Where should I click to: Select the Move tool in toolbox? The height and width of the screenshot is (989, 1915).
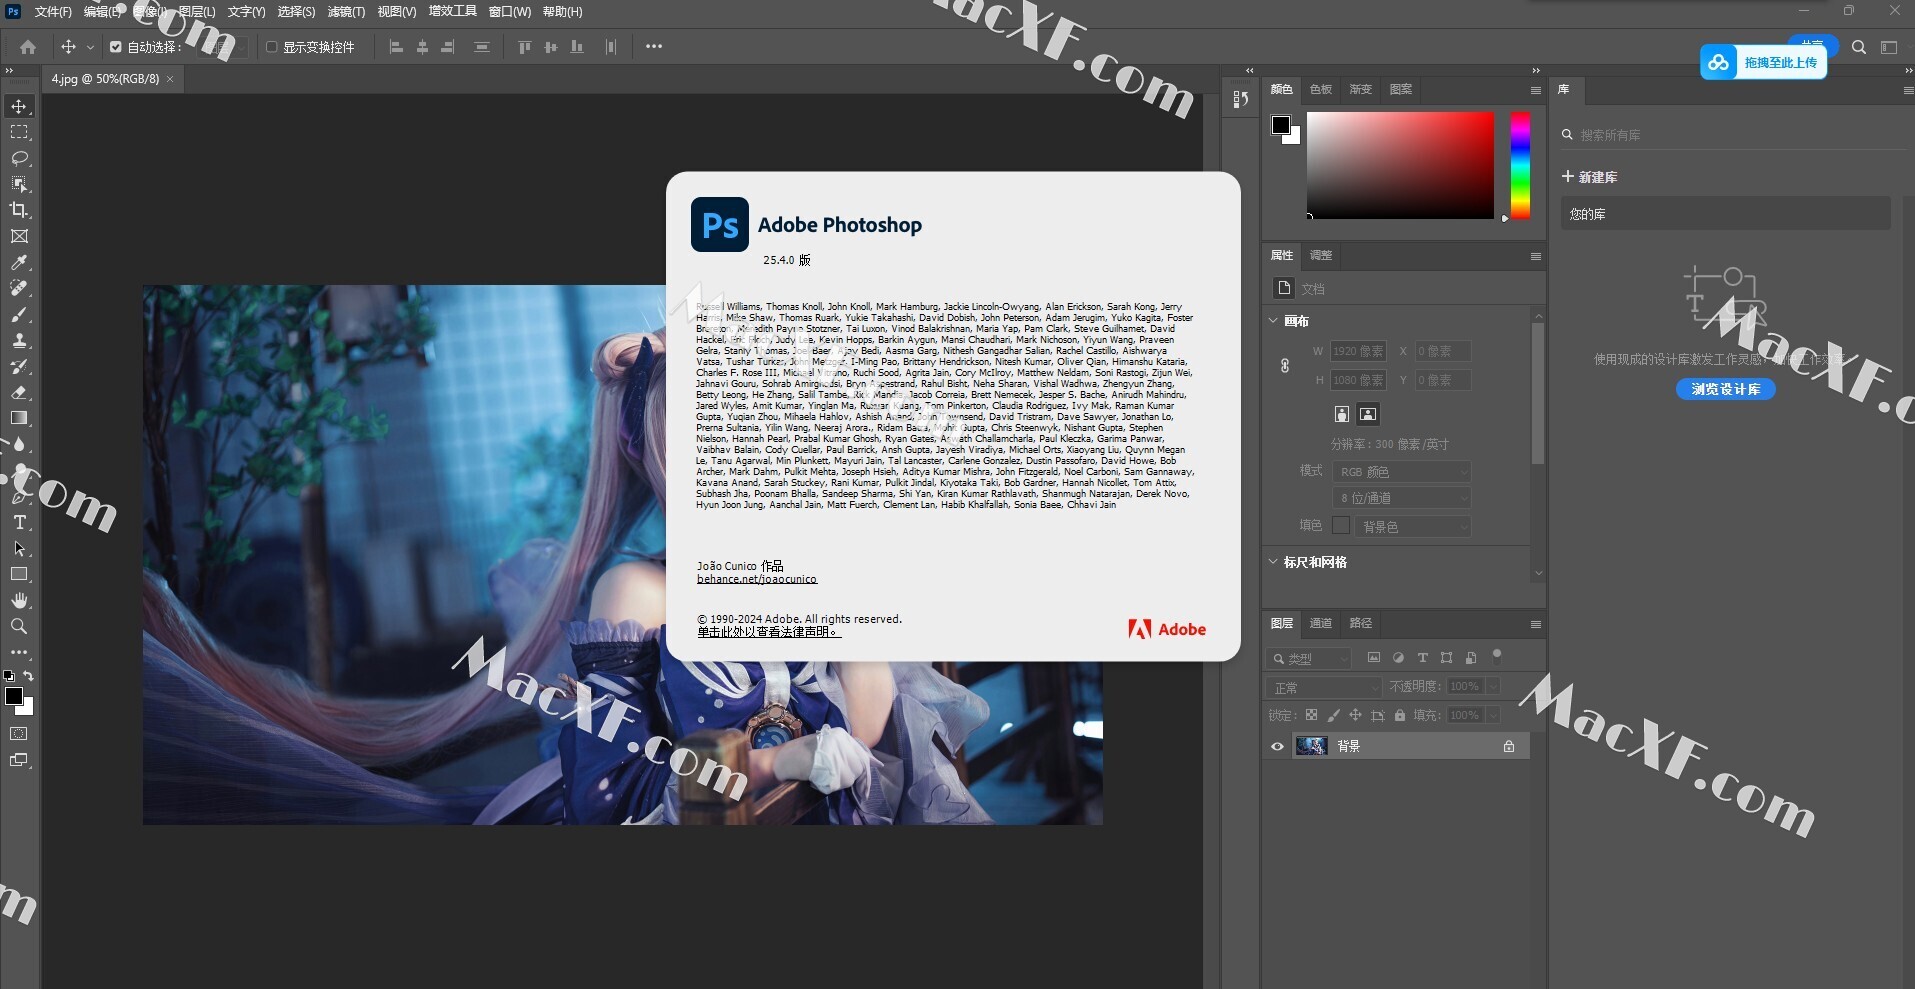click(x=19, y=106)
